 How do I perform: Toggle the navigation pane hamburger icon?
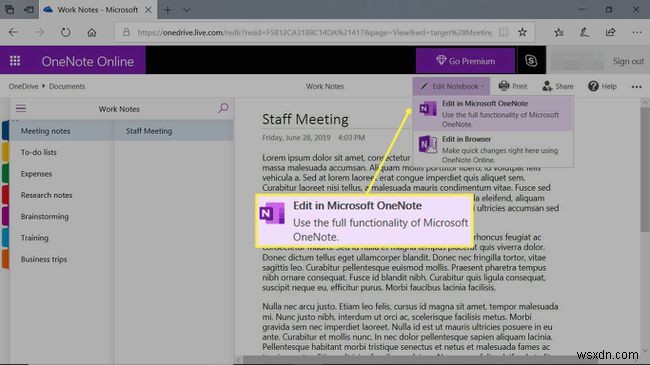point(21,109)
